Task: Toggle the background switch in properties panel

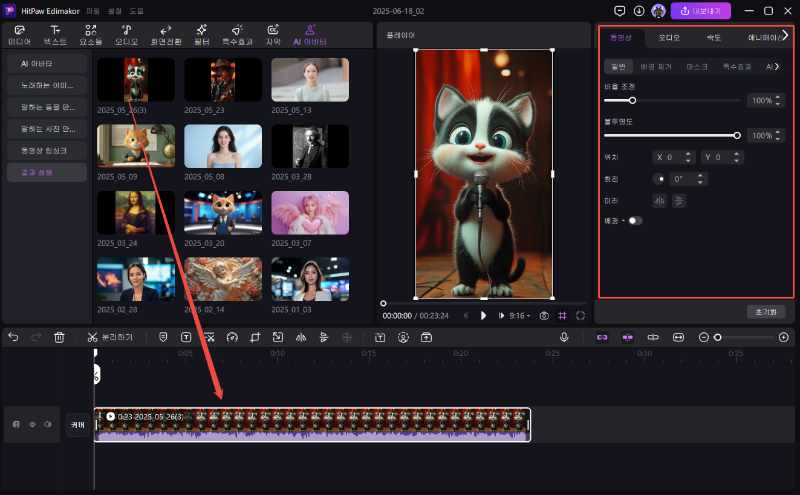Action: click(x=634, y=220)
